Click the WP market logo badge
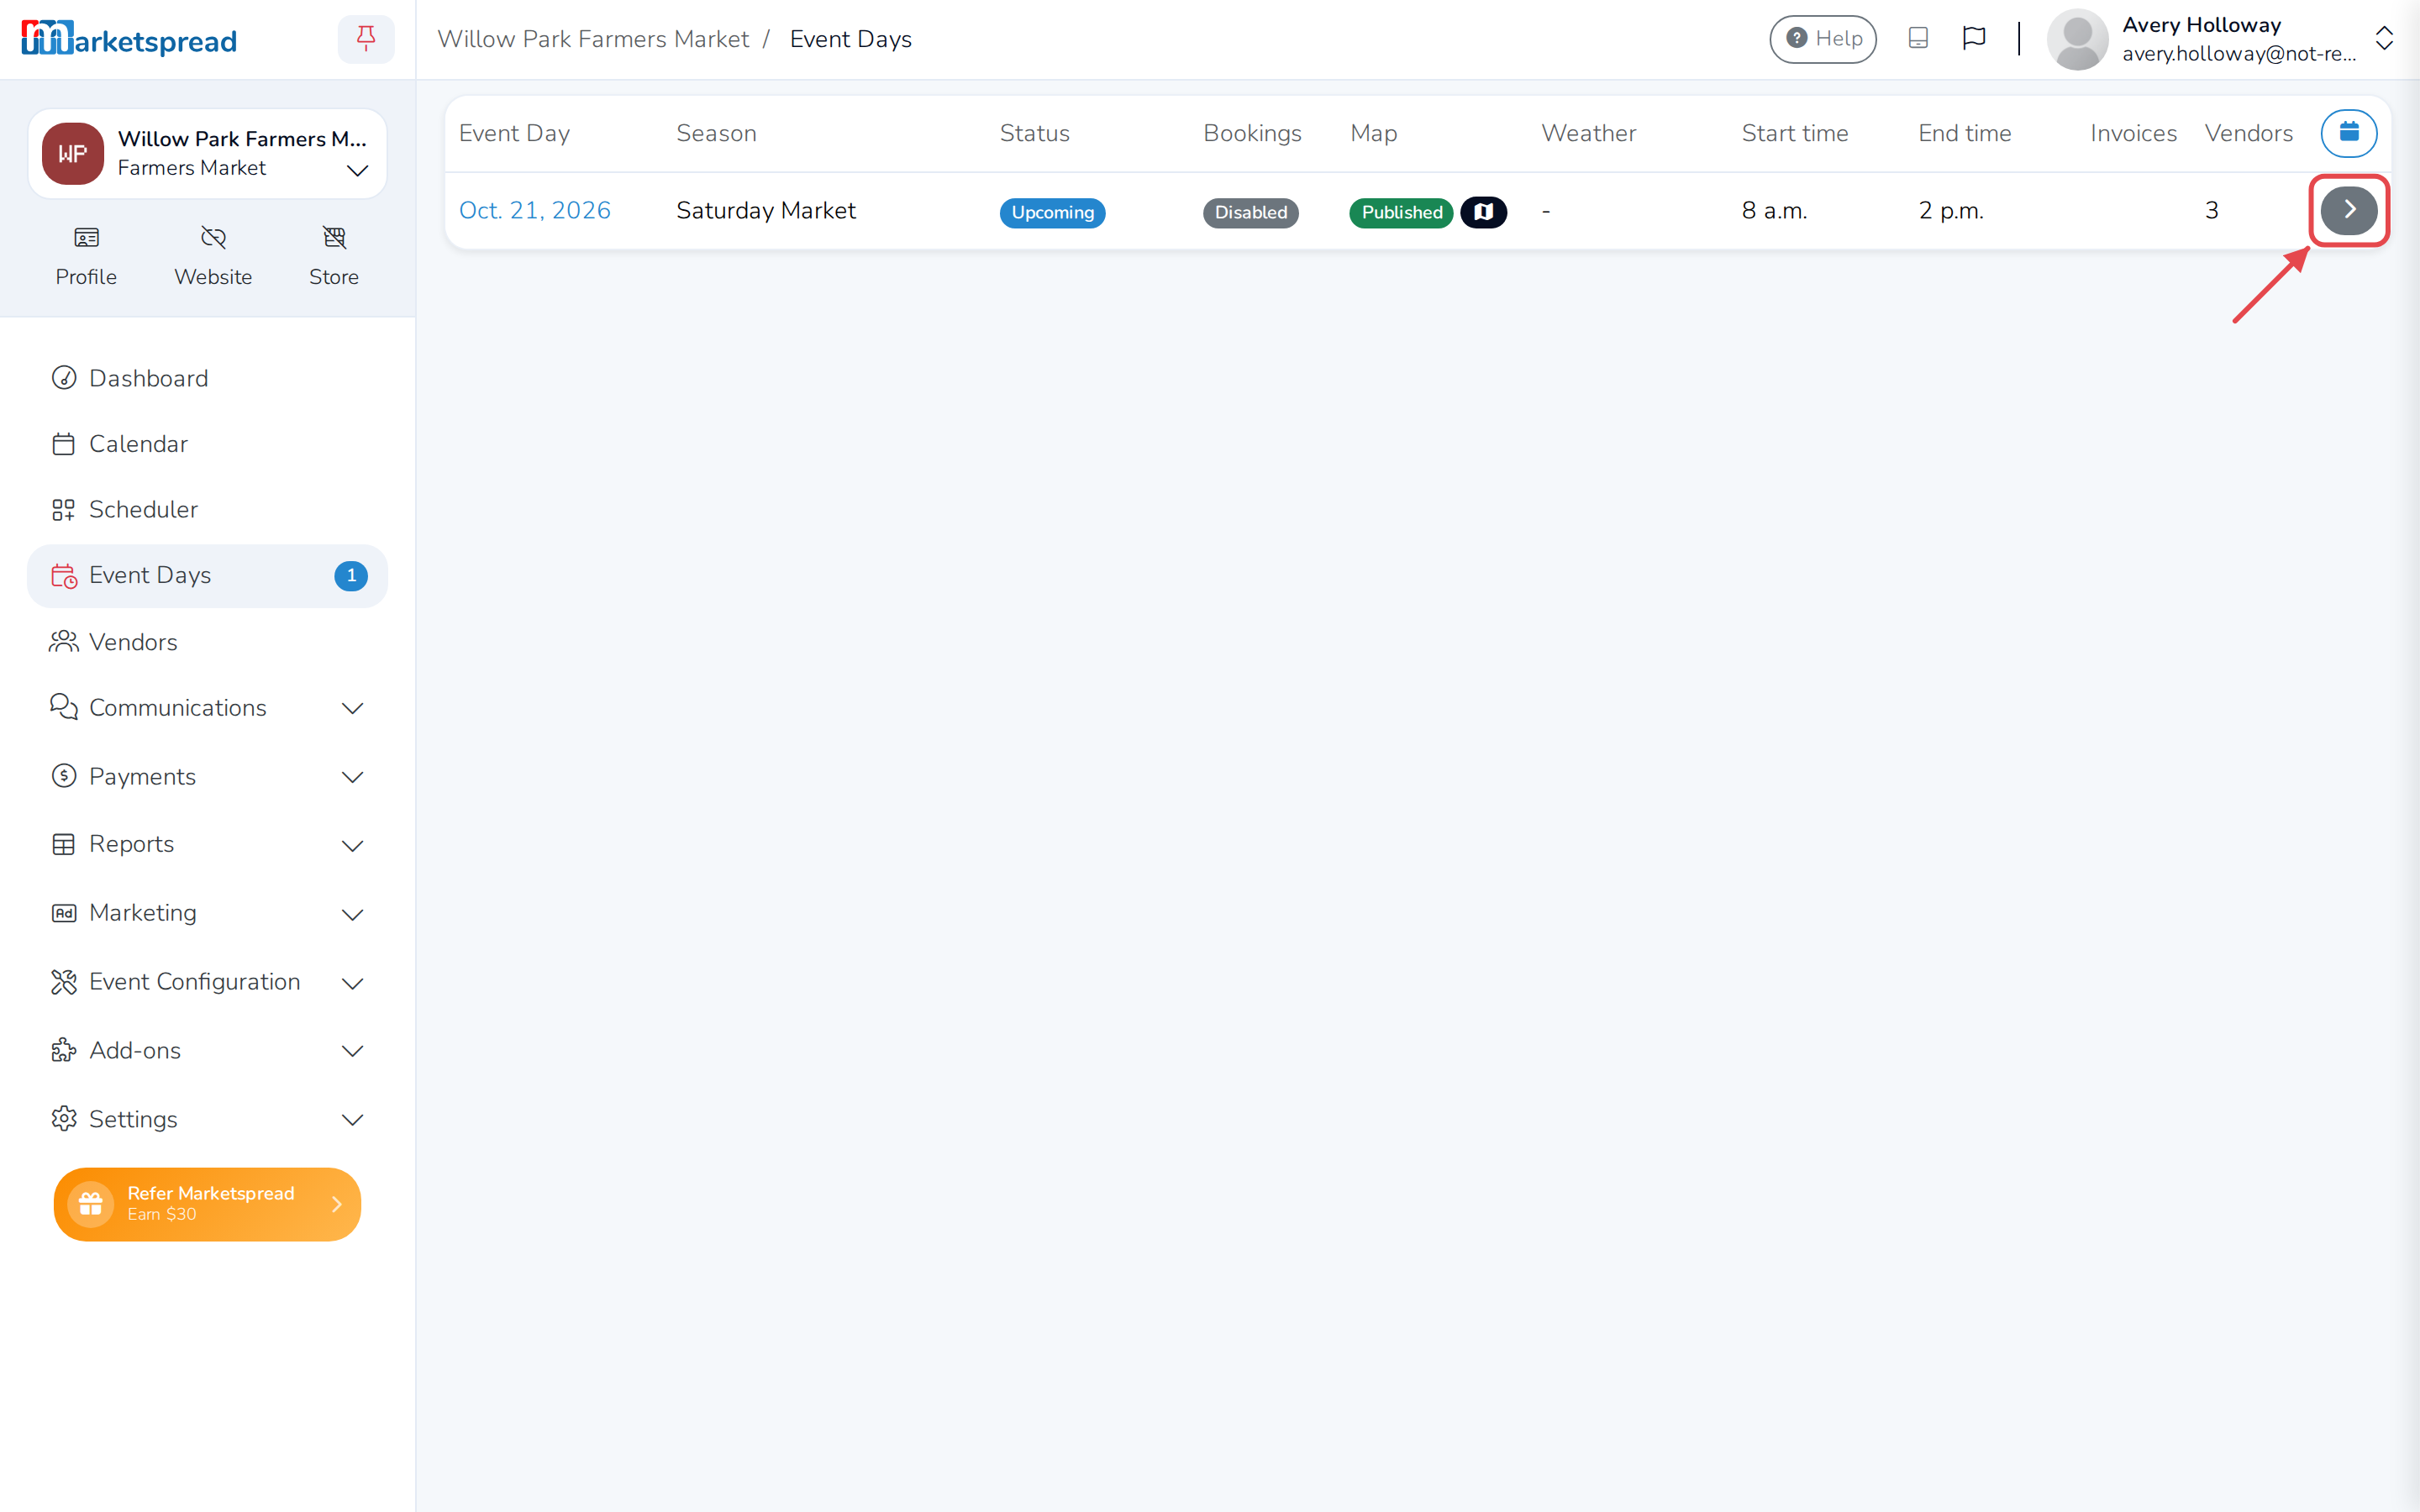 tap(72, 153)
